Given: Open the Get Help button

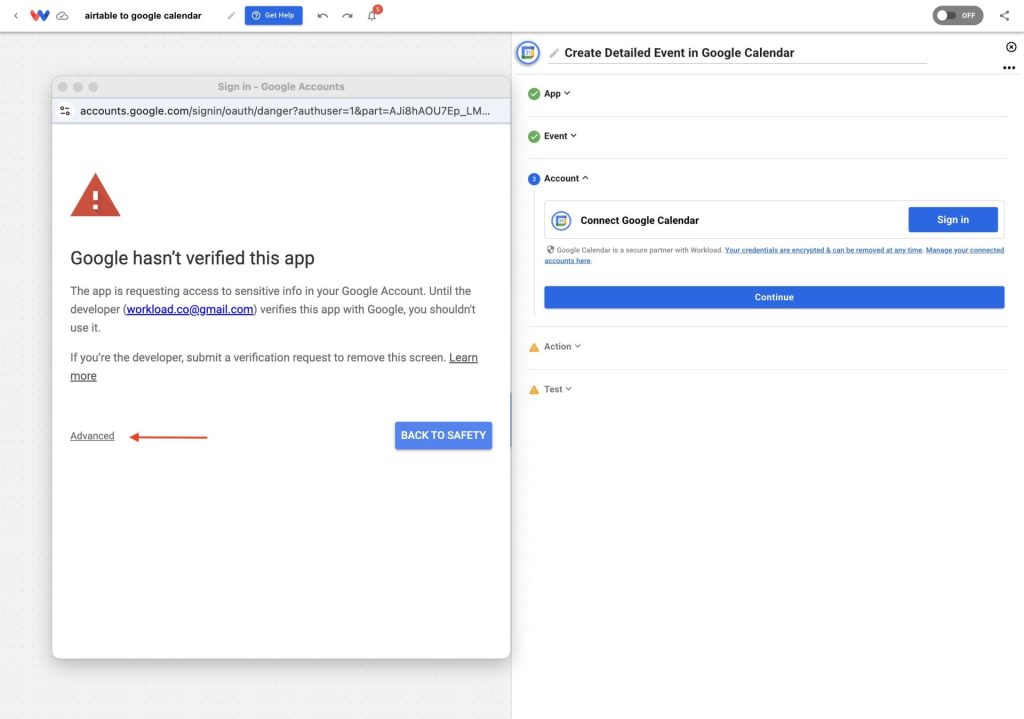Looking at the screenshot, I should 273,15.
